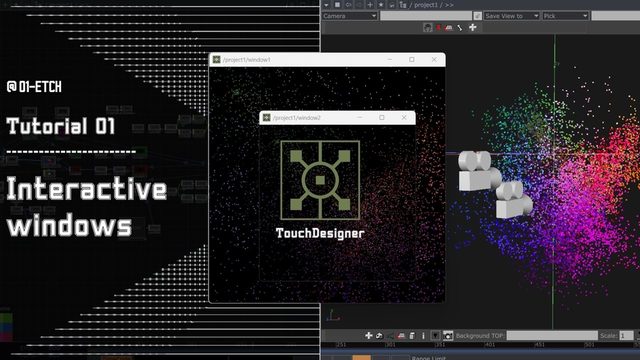Image resolution: width=640 pixels, height=360 pixels.
Task: Open the Pick dropdown
Action: point(565,16)
